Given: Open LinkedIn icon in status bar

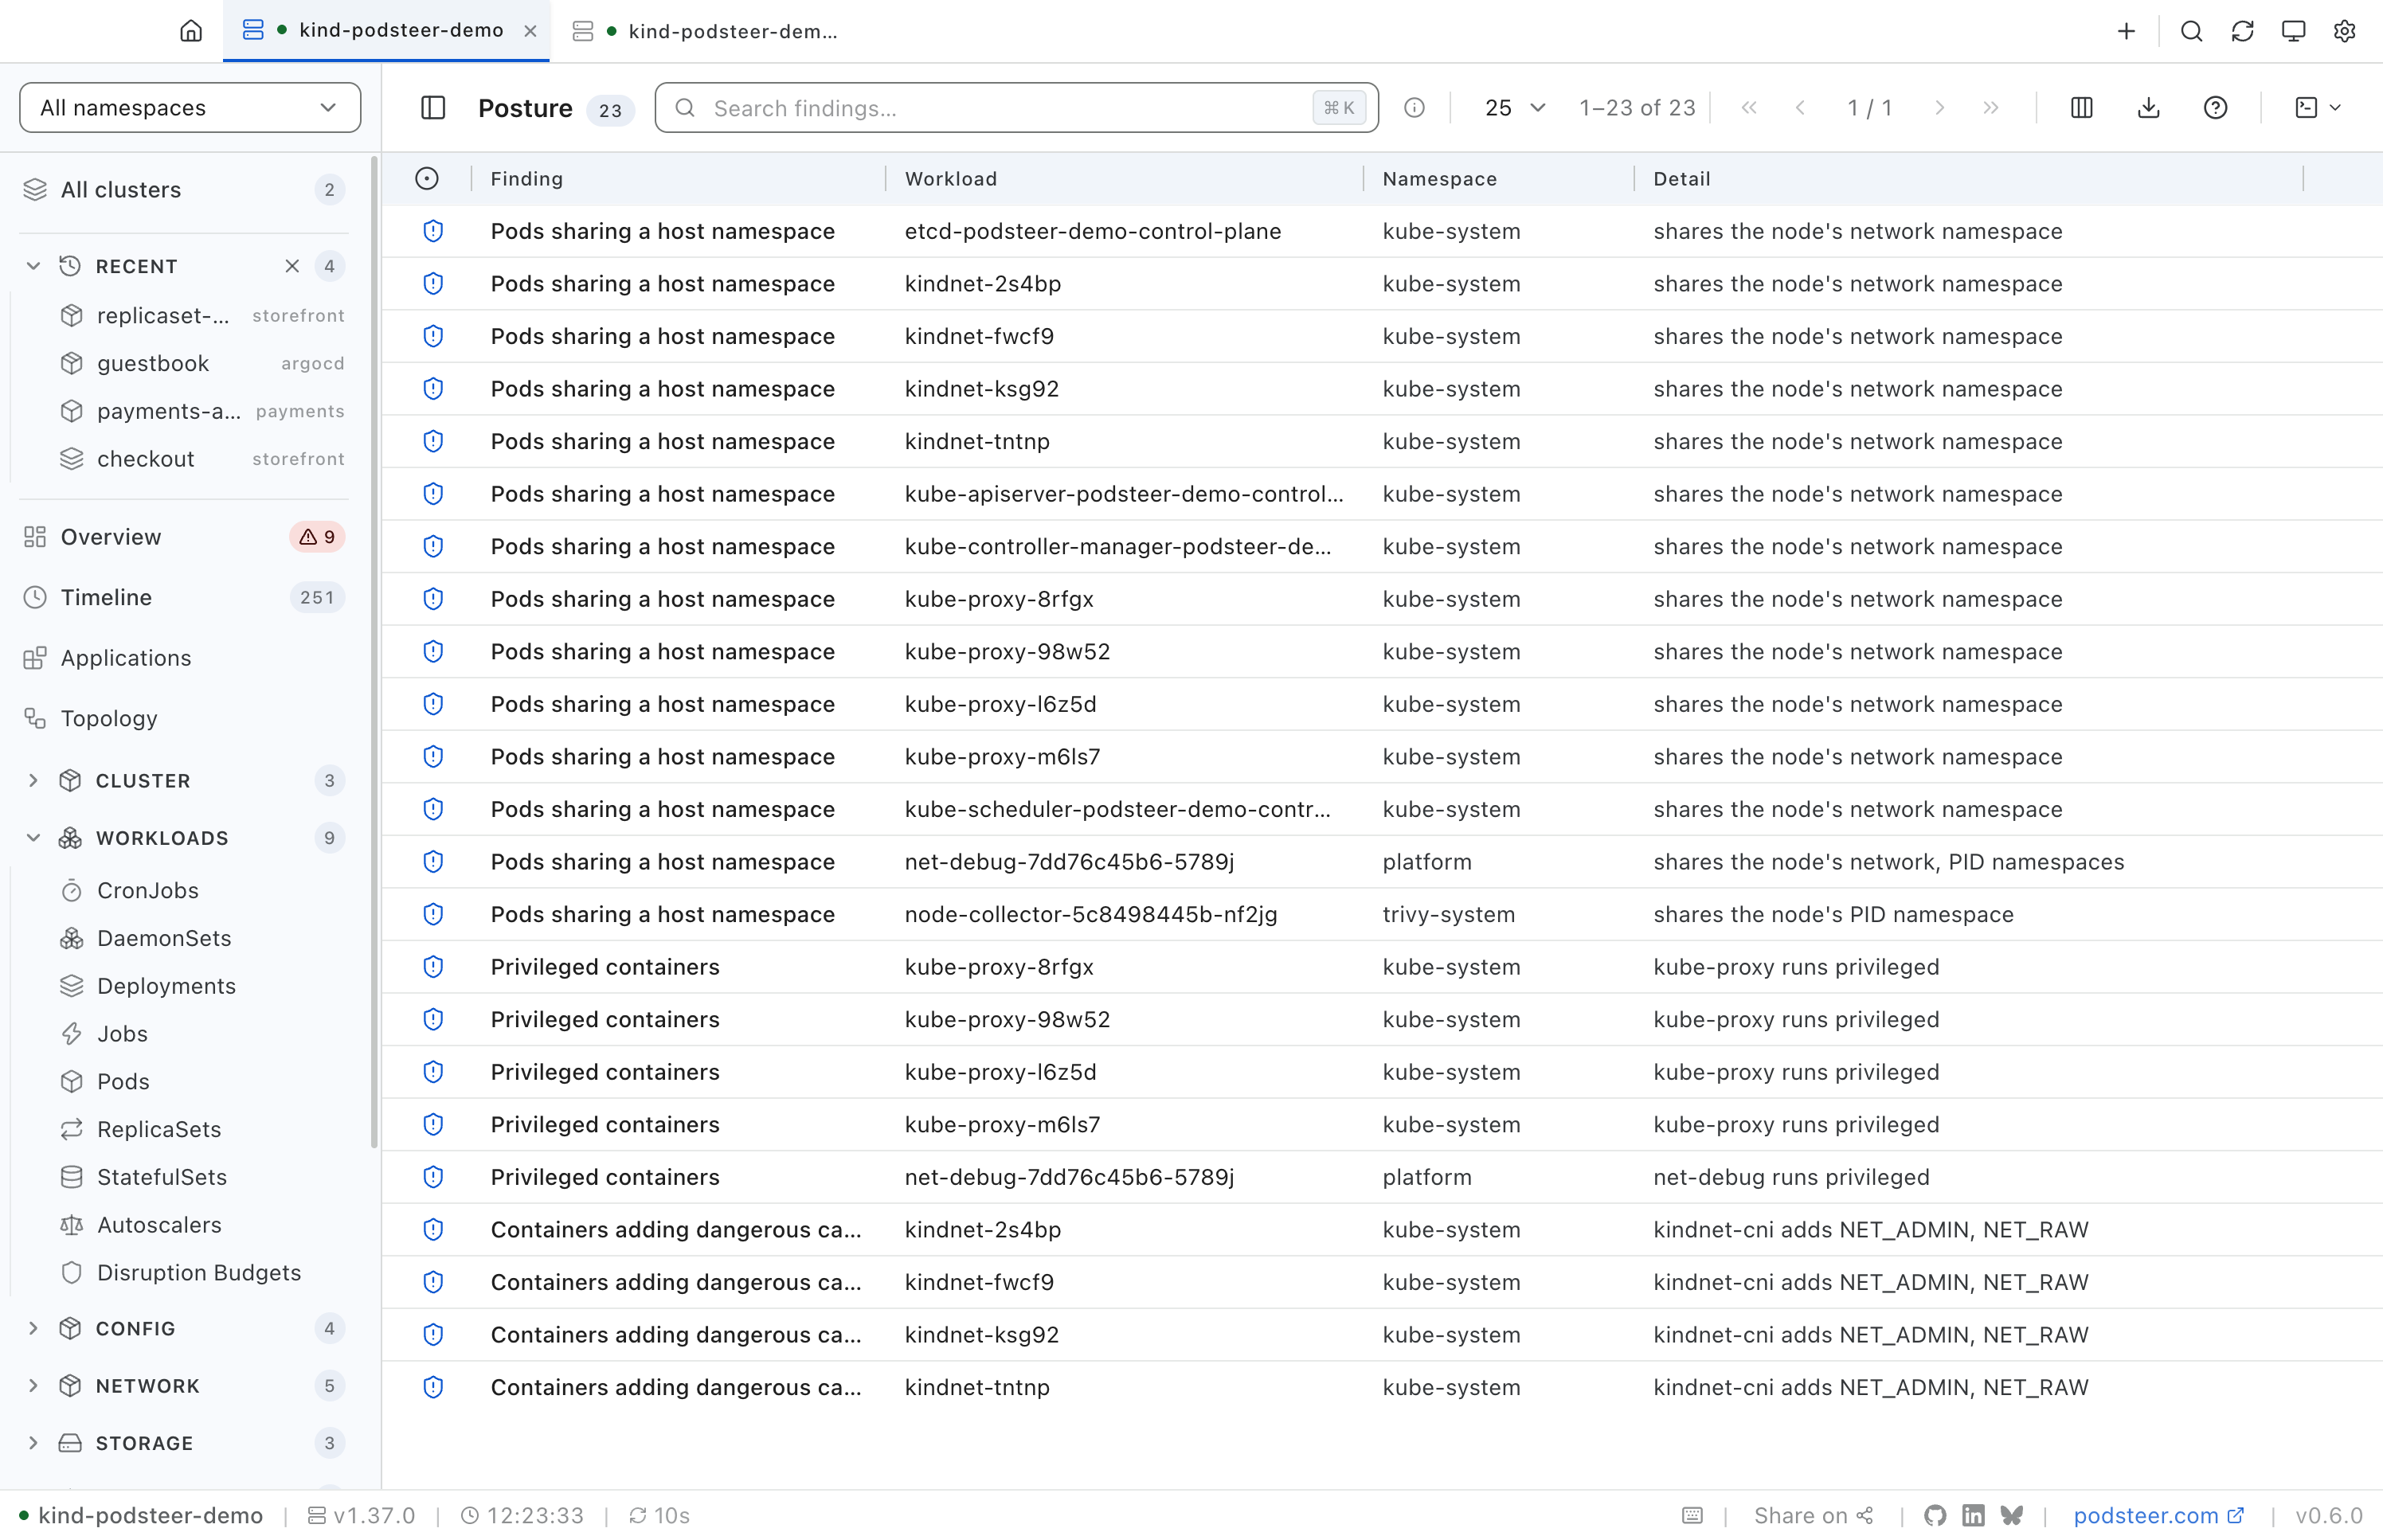Looking at the screenshot, I should pyautogui.click(x=1973, y=1515).
